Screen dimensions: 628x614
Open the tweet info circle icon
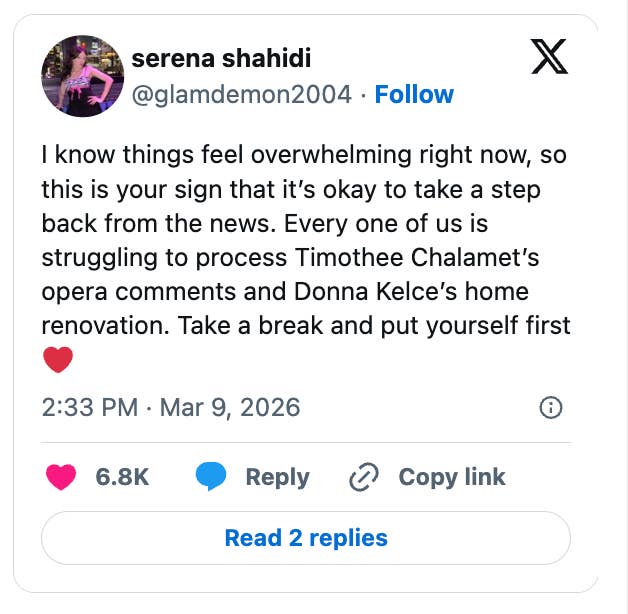[550, 407]
